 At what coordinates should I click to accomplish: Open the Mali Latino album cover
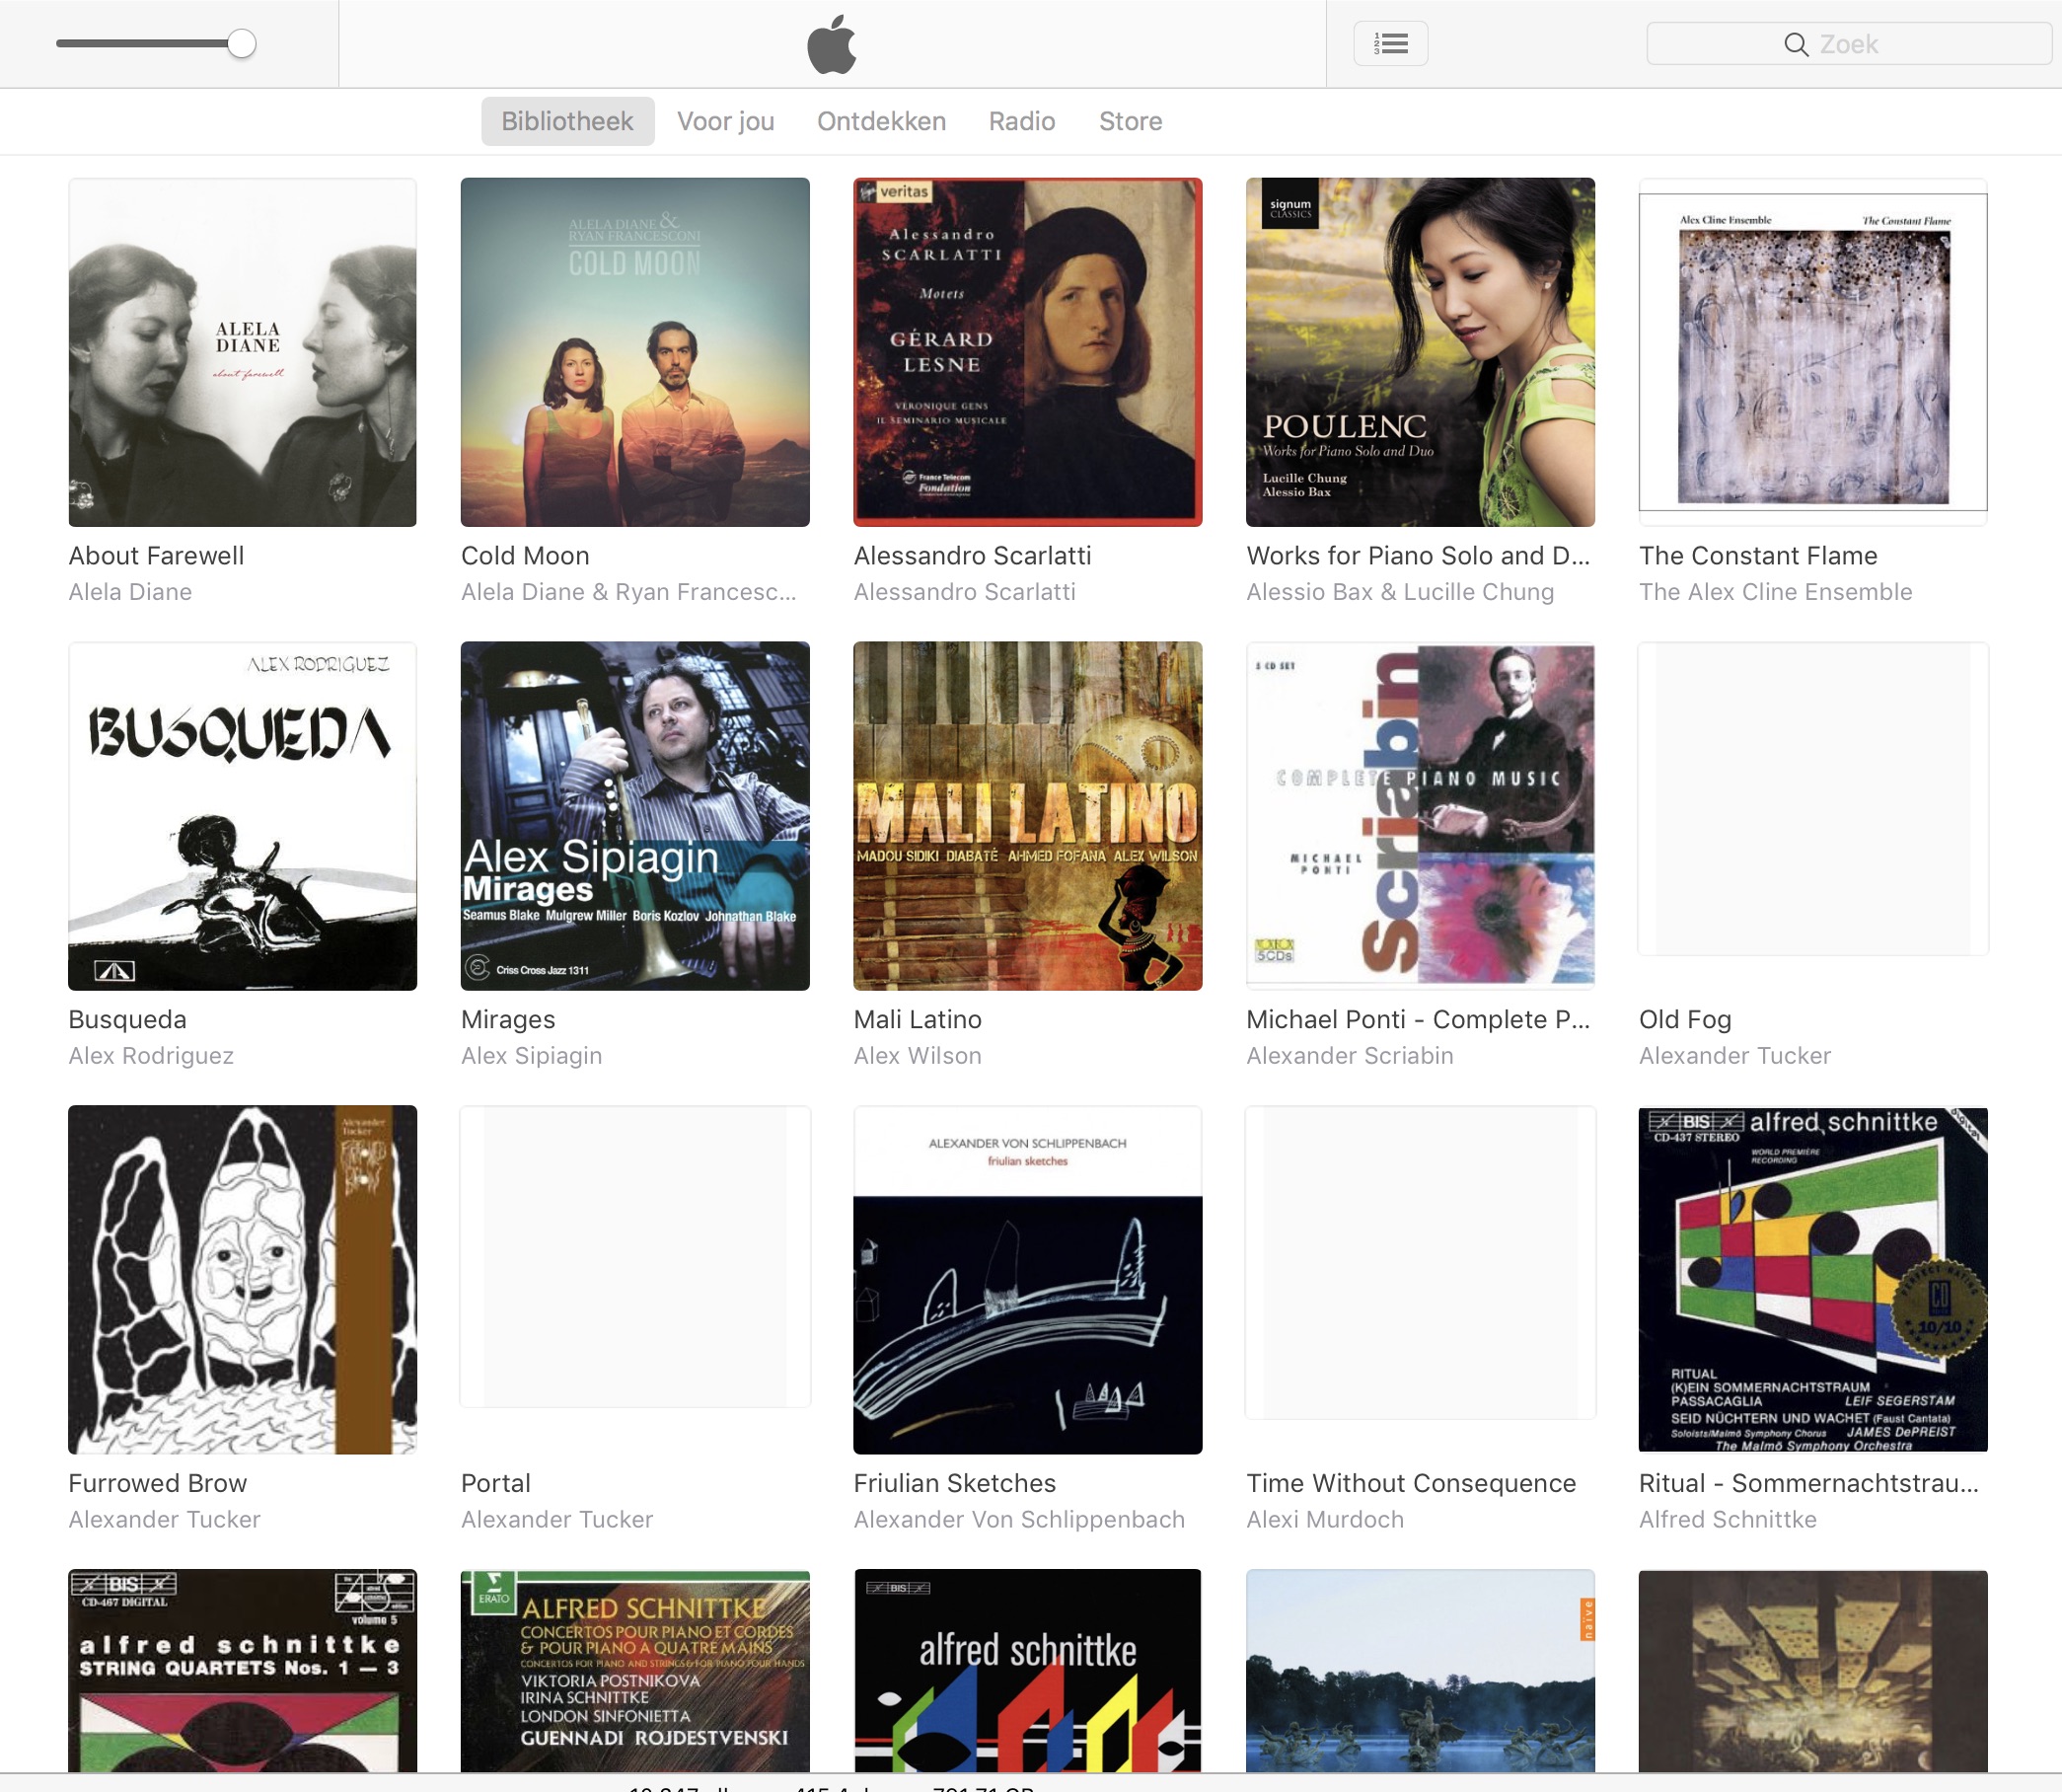click(x=1027, y=816)
